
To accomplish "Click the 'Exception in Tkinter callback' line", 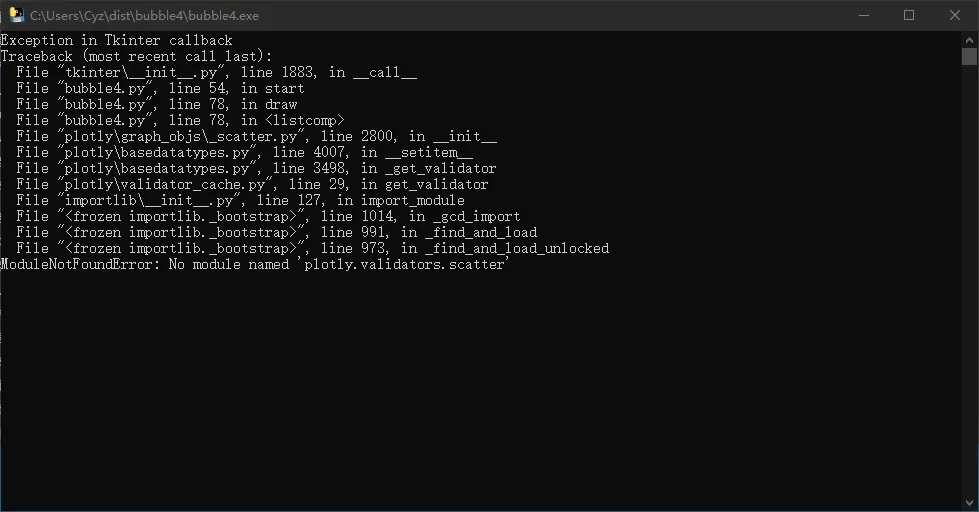I will pos(116,40).
